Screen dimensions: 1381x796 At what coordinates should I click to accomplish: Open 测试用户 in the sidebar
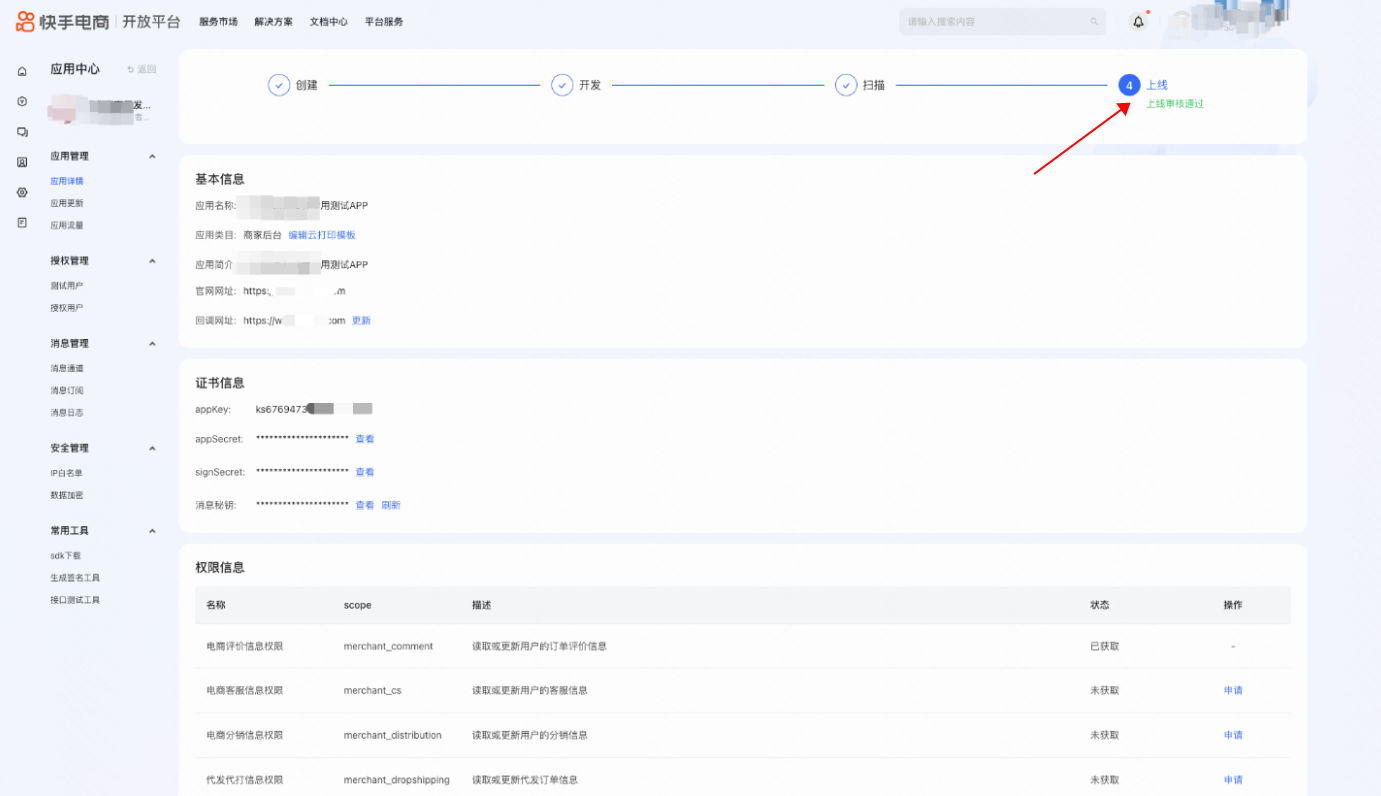(67, 286)
